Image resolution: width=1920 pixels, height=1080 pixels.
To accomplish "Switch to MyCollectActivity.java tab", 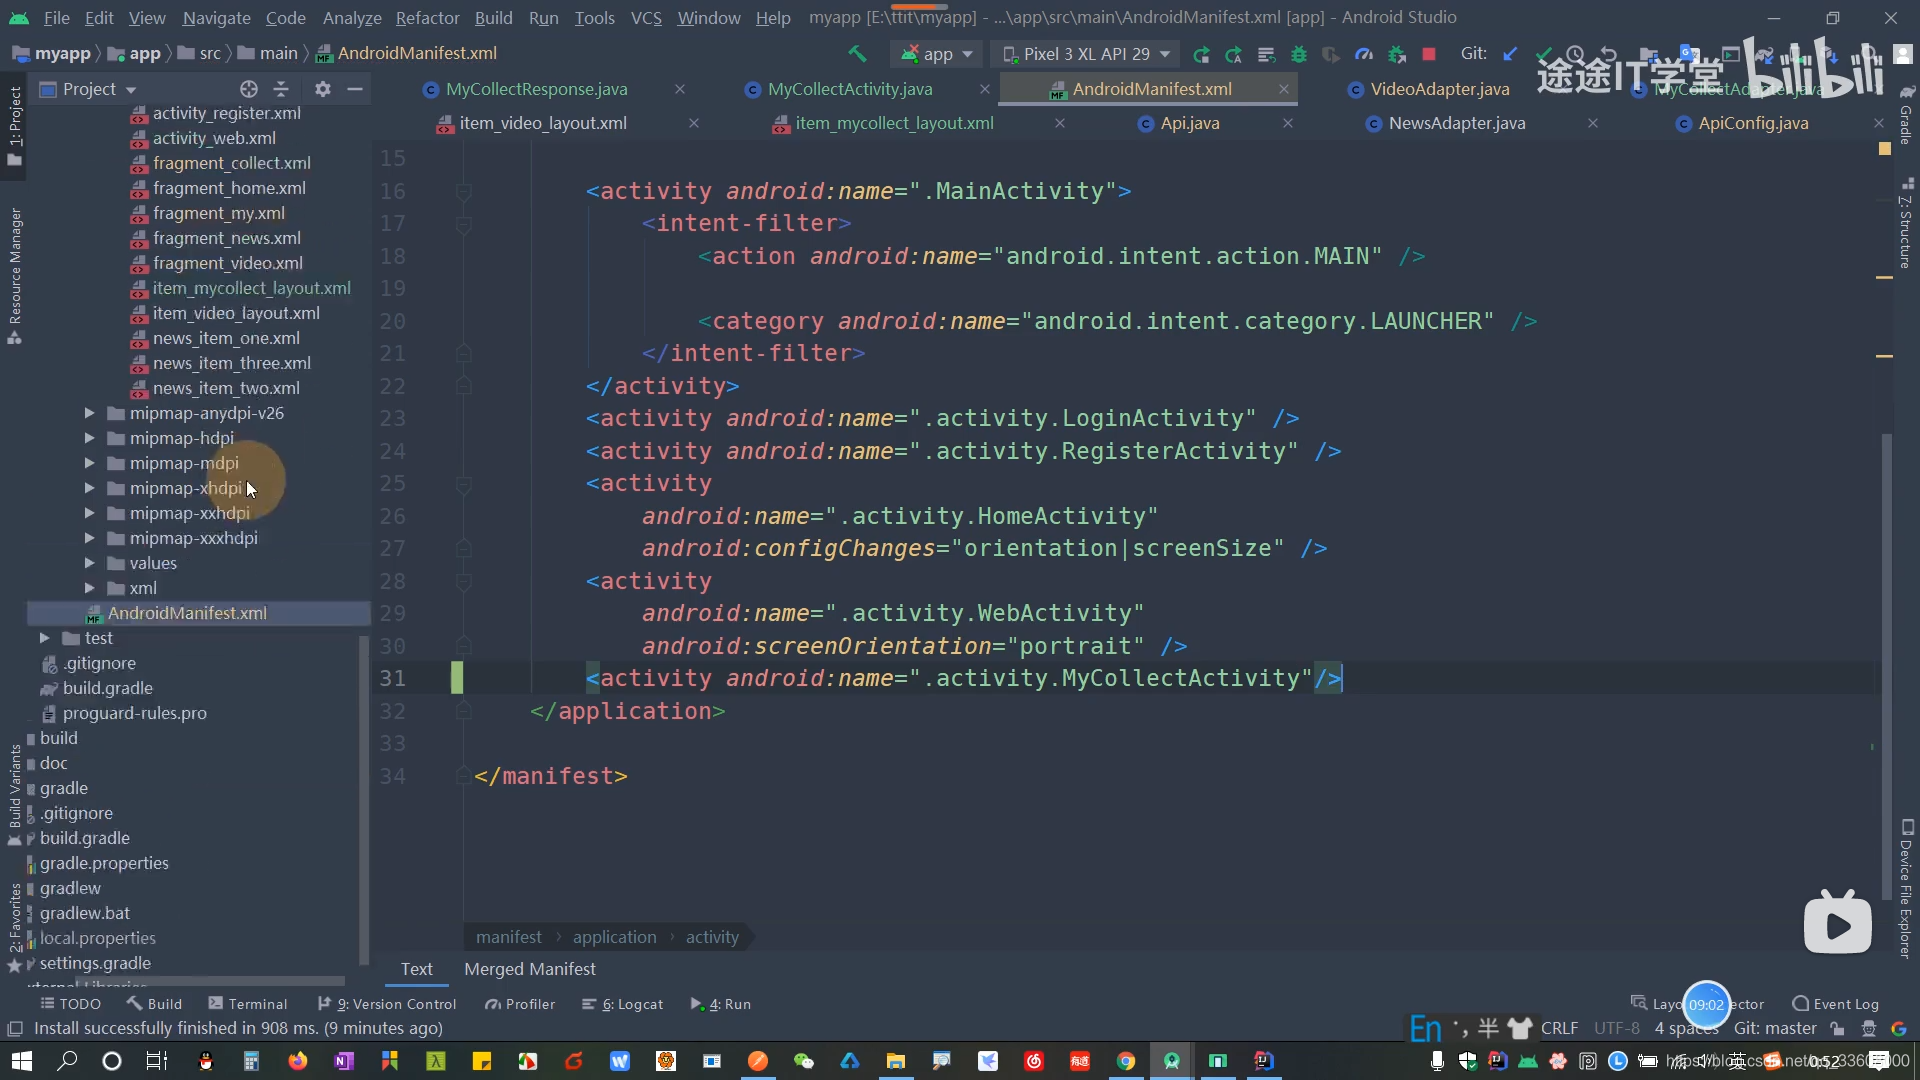I will pos(849,89).
